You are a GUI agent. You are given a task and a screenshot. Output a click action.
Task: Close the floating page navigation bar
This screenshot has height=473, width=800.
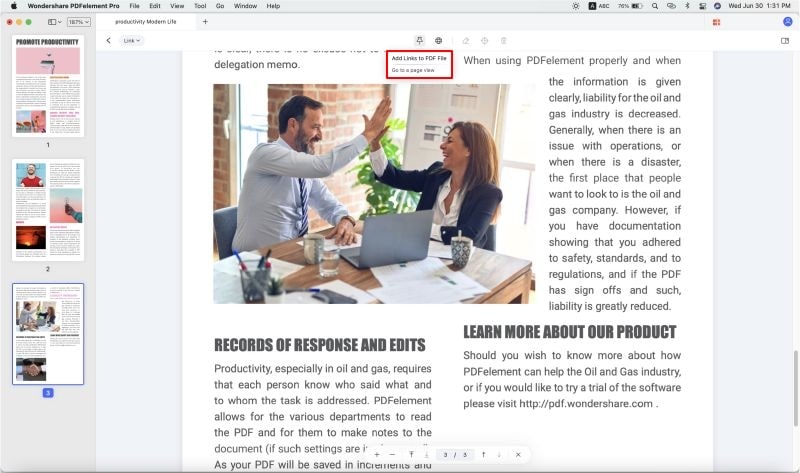(x=518, y=455)
